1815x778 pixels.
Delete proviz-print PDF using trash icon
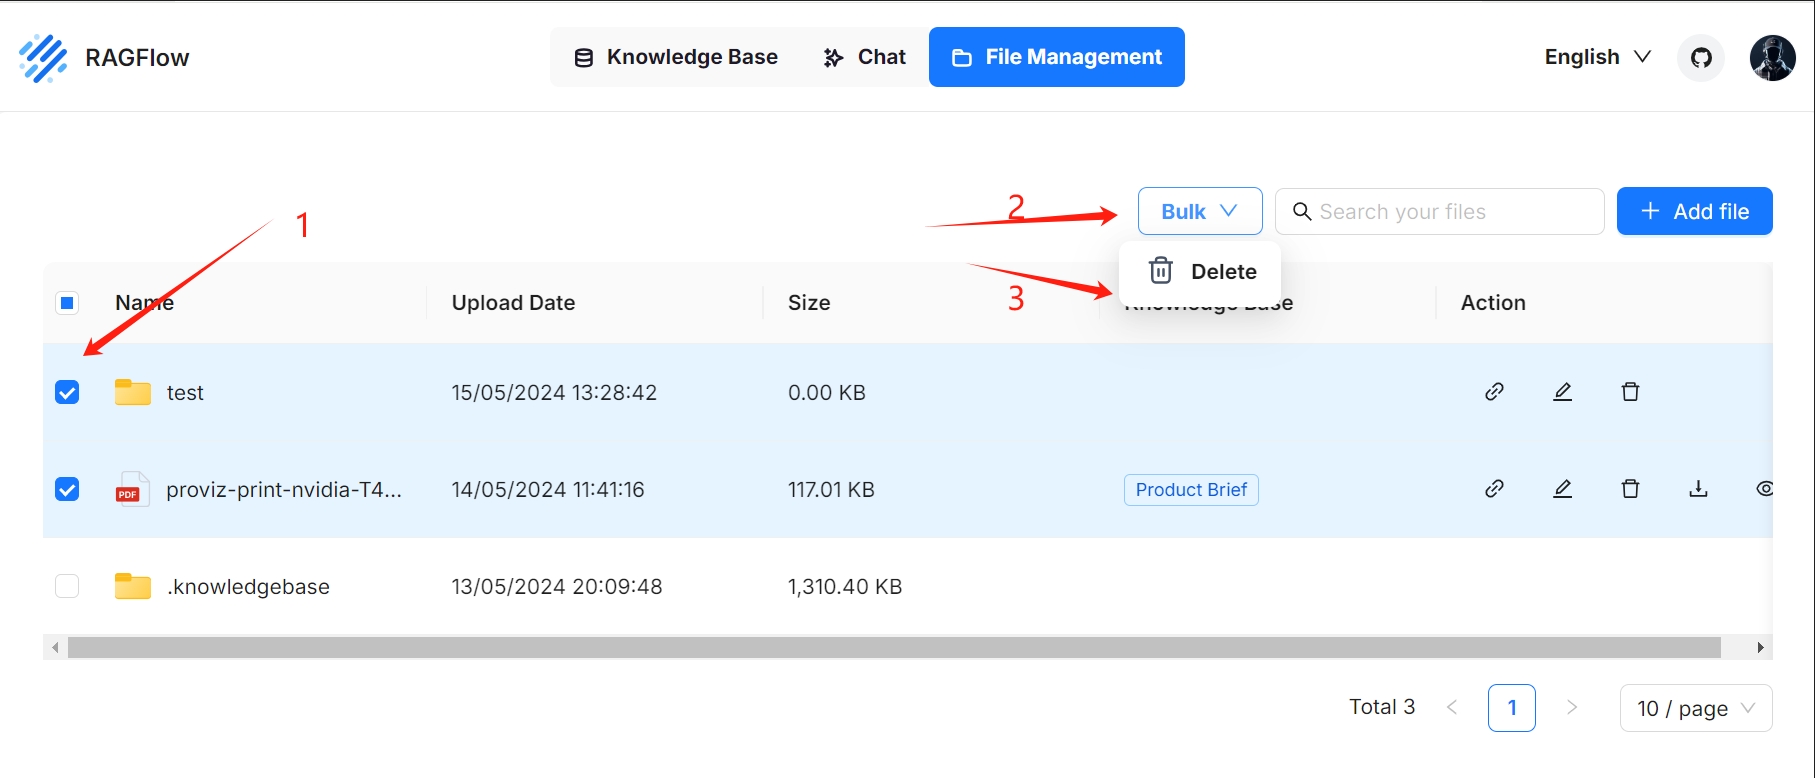[x=1630, y=489]
